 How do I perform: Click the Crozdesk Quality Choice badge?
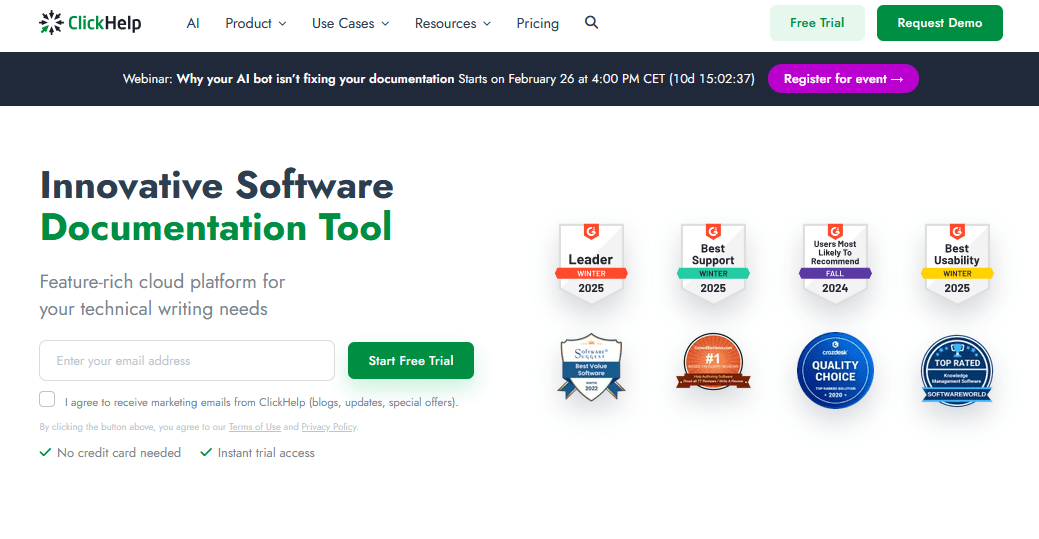point(835,370)
